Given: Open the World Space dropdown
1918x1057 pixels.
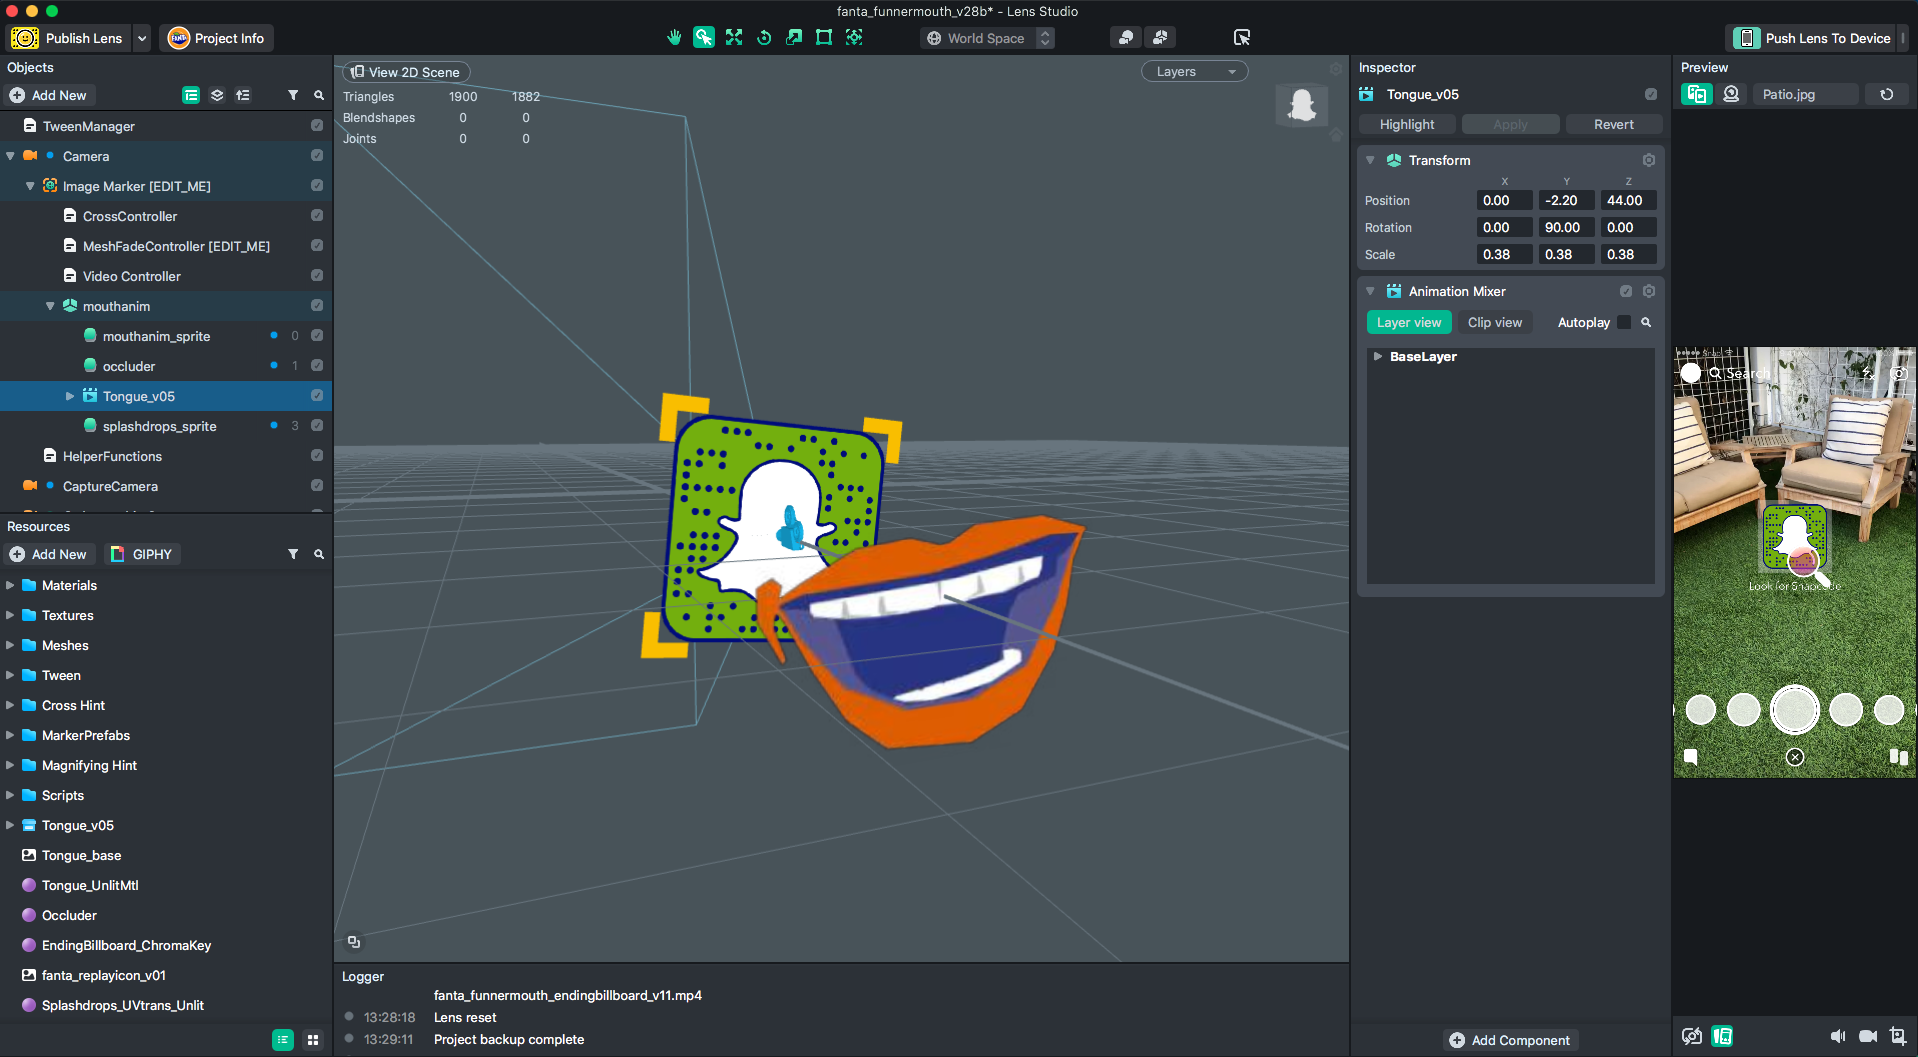Looking at the screenshot, I should 988,38.
